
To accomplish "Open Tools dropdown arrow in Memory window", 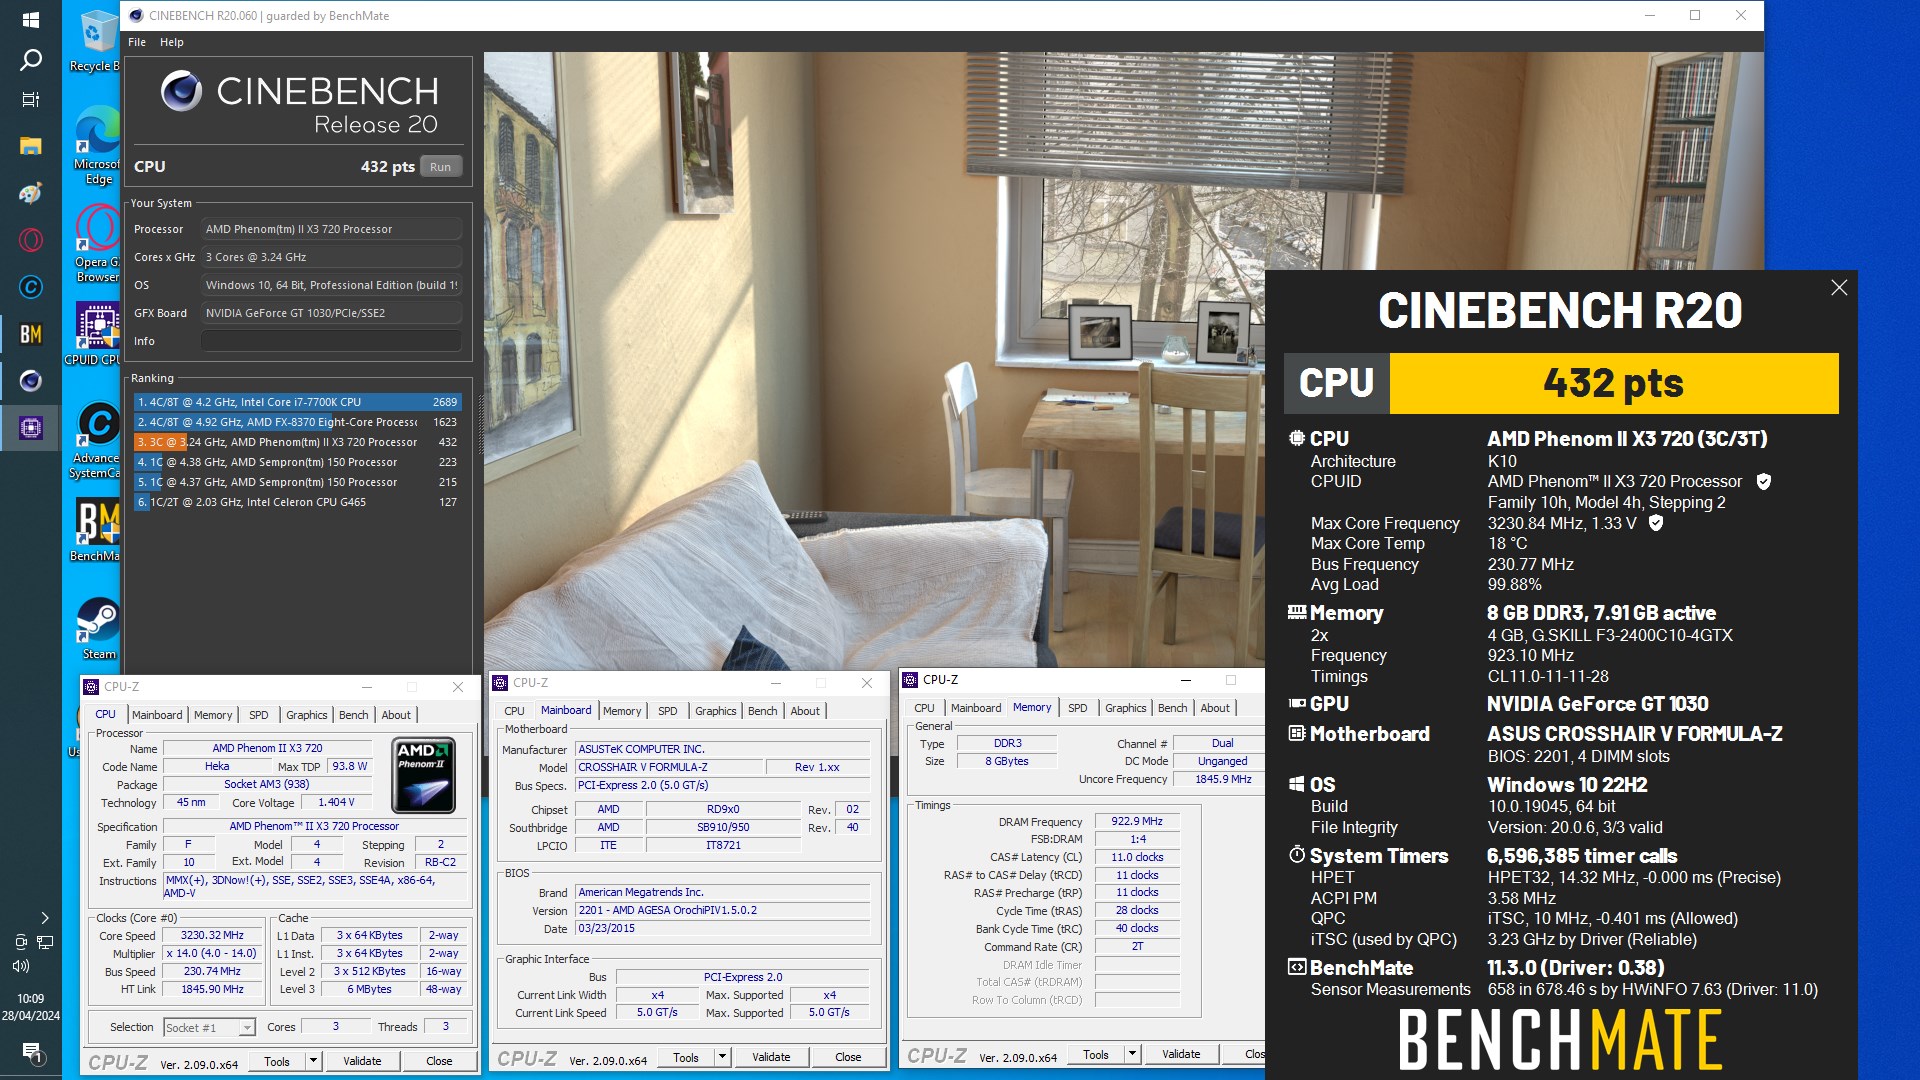I will tap(1132, 1054).
